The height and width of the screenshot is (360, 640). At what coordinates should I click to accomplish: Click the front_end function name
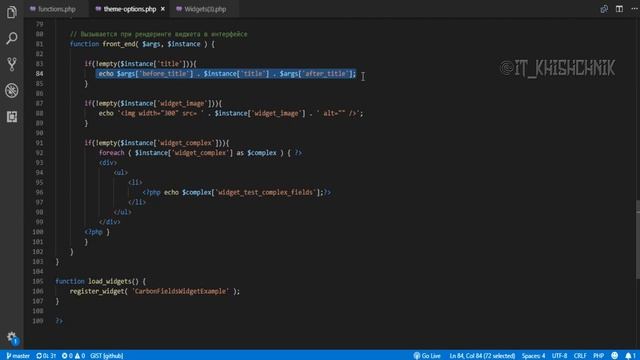(x=118, y=44)
